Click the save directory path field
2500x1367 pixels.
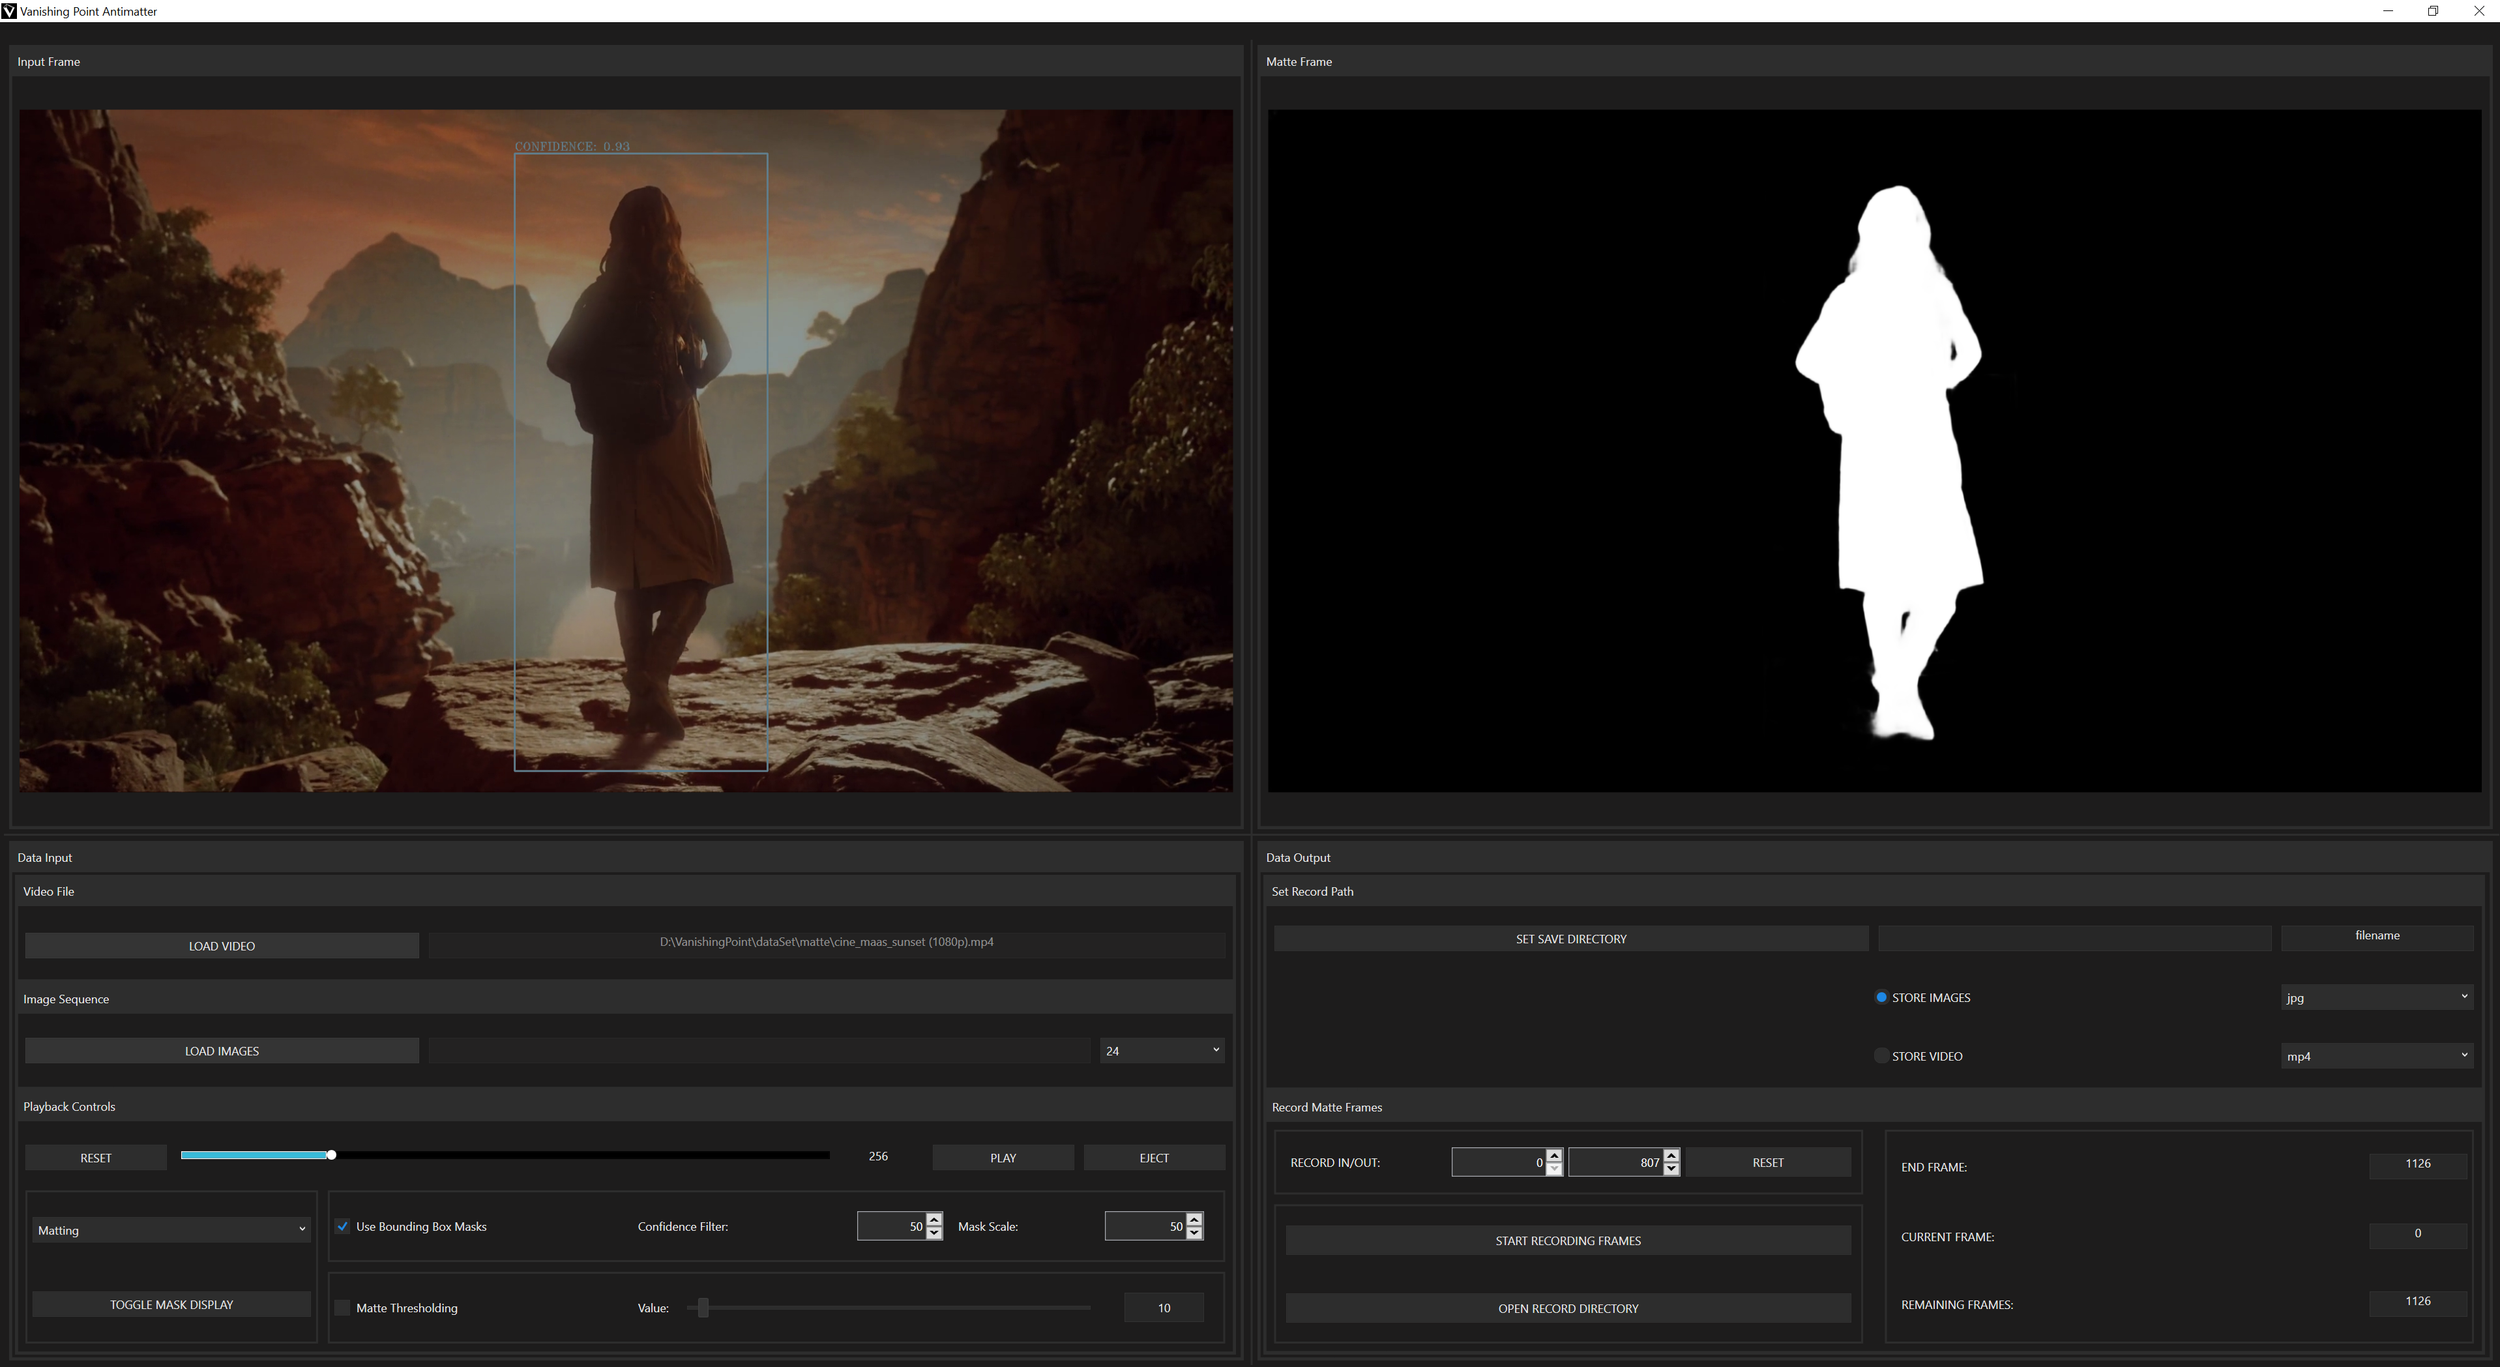[x=2075, y=938]
